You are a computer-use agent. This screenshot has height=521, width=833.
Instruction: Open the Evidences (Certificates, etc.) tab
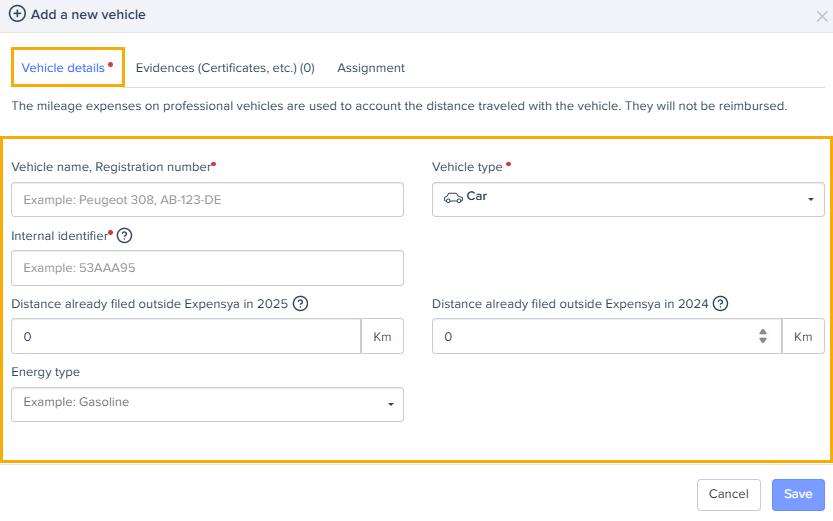pos(225,68)
